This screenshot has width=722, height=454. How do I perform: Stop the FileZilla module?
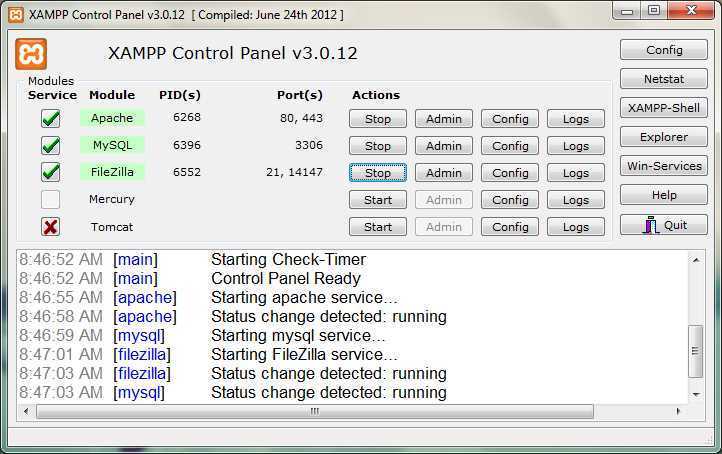click(x=378, y=173)
